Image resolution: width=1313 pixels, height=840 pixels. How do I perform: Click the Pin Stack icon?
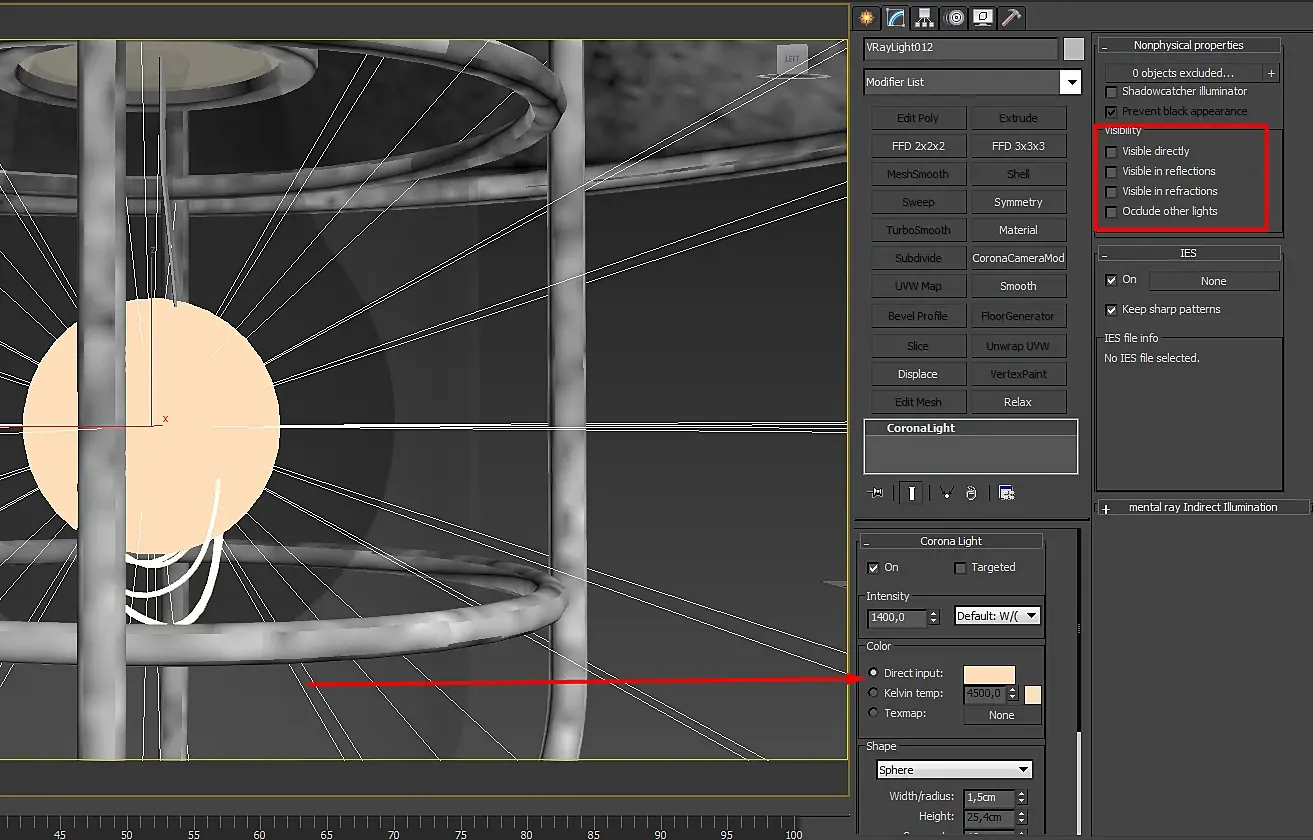click(x=878, y=493)
